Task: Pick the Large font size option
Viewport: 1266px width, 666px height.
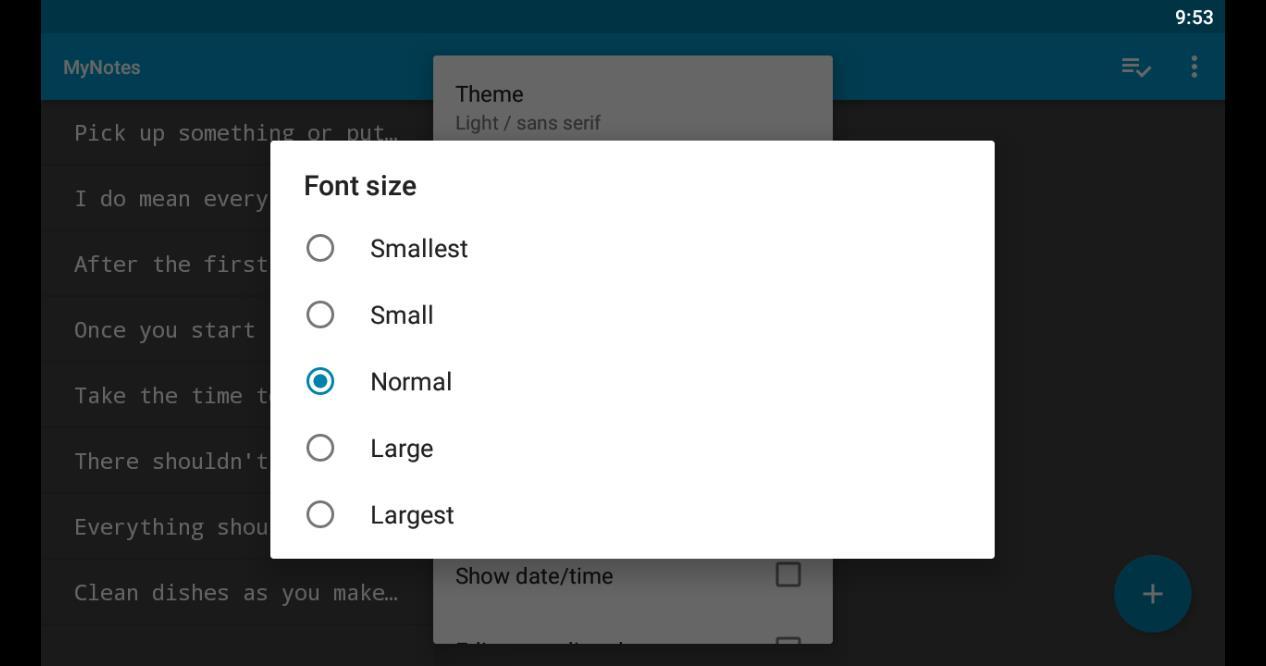Action: (x=320, y=448)
